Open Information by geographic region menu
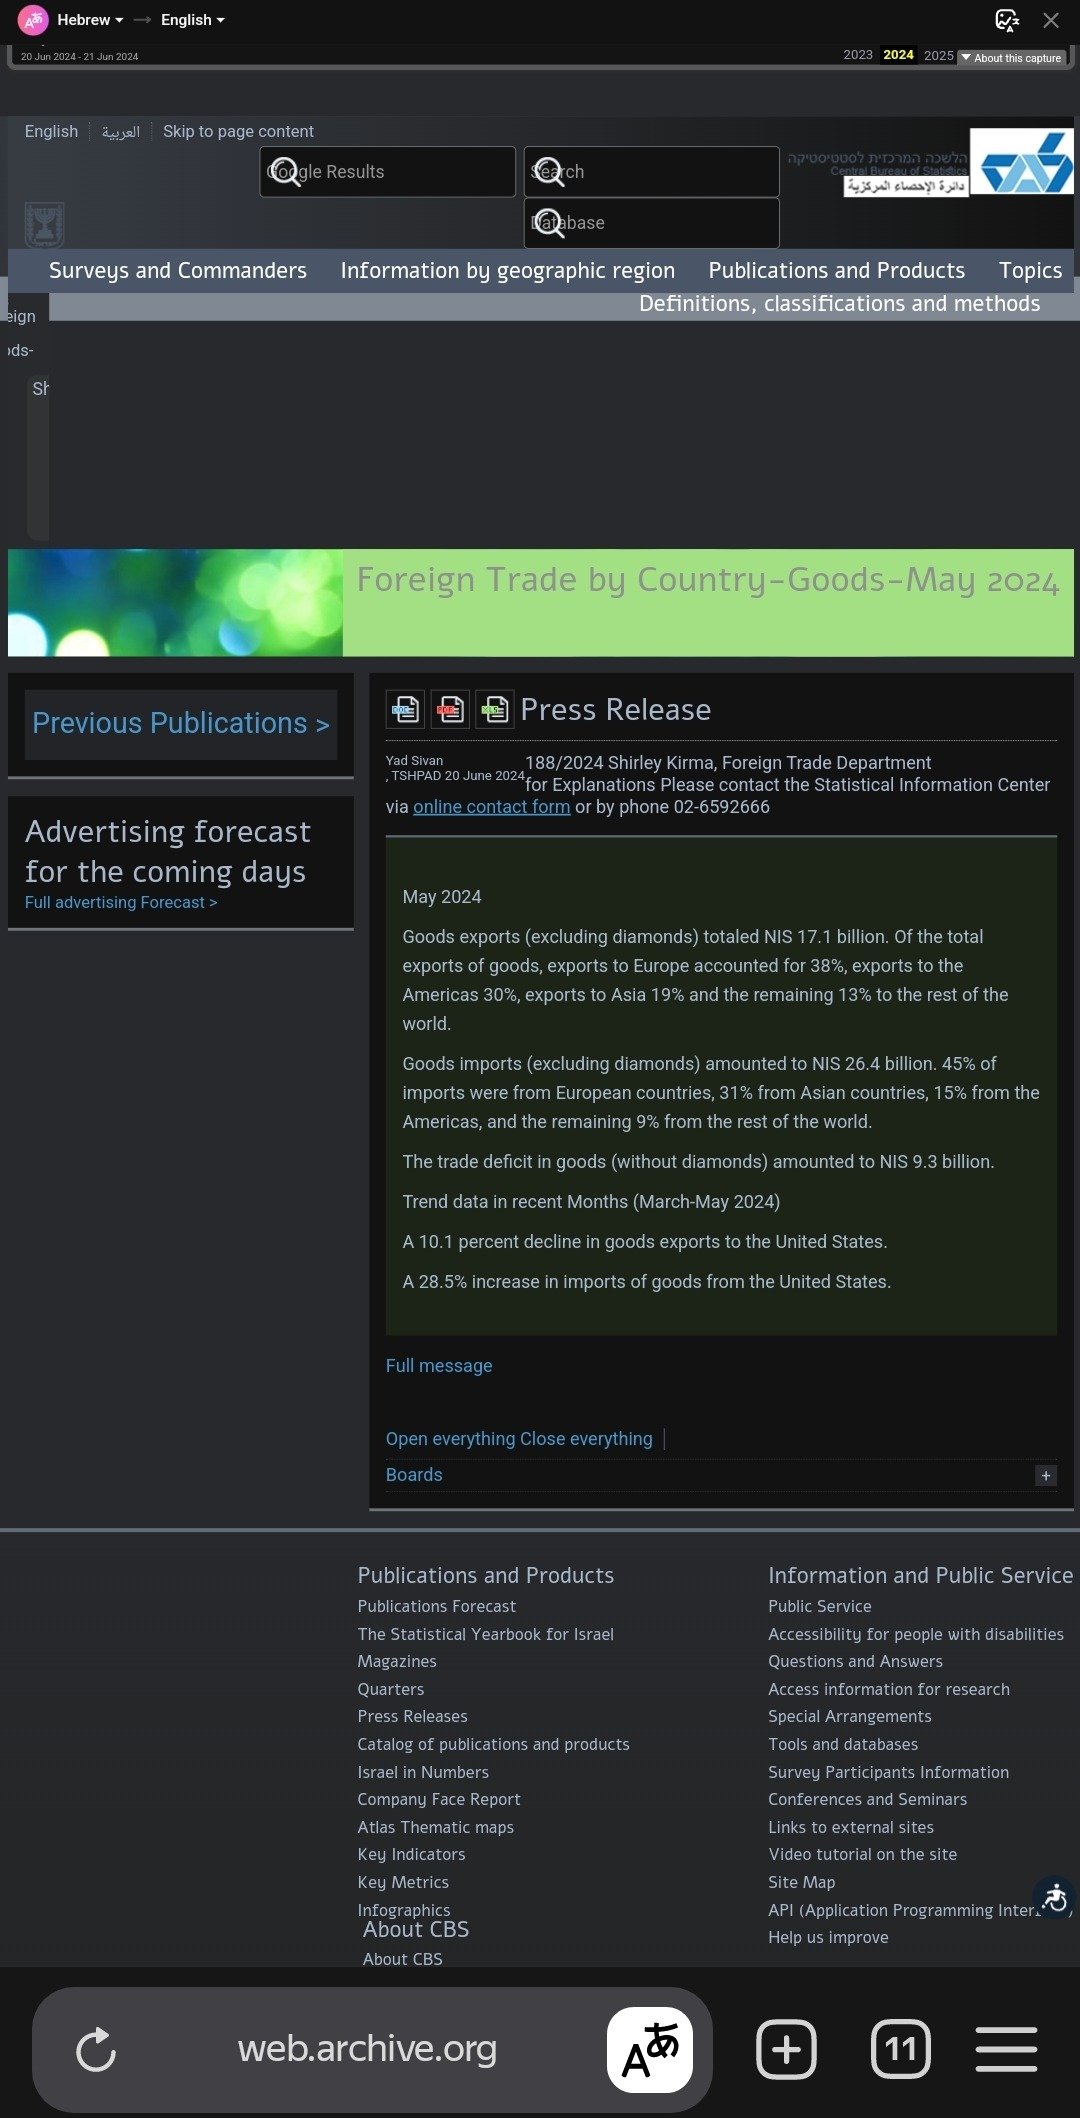 click(507, 271)
